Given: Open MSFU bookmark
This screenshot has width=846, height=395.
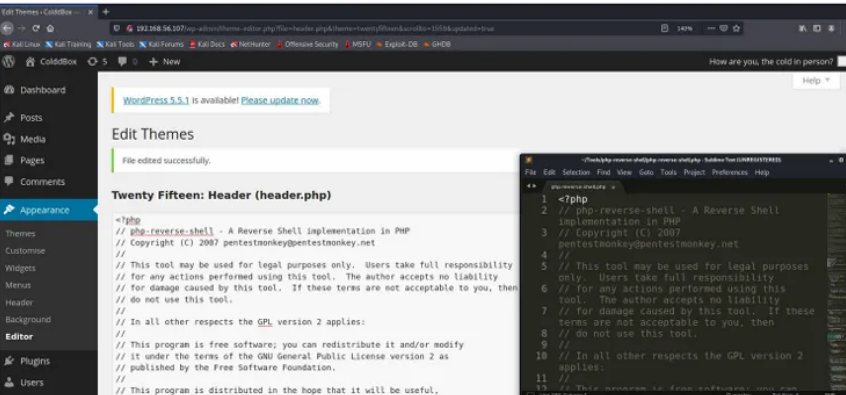Looking at the screenshot, I should (x=358, y=44).
